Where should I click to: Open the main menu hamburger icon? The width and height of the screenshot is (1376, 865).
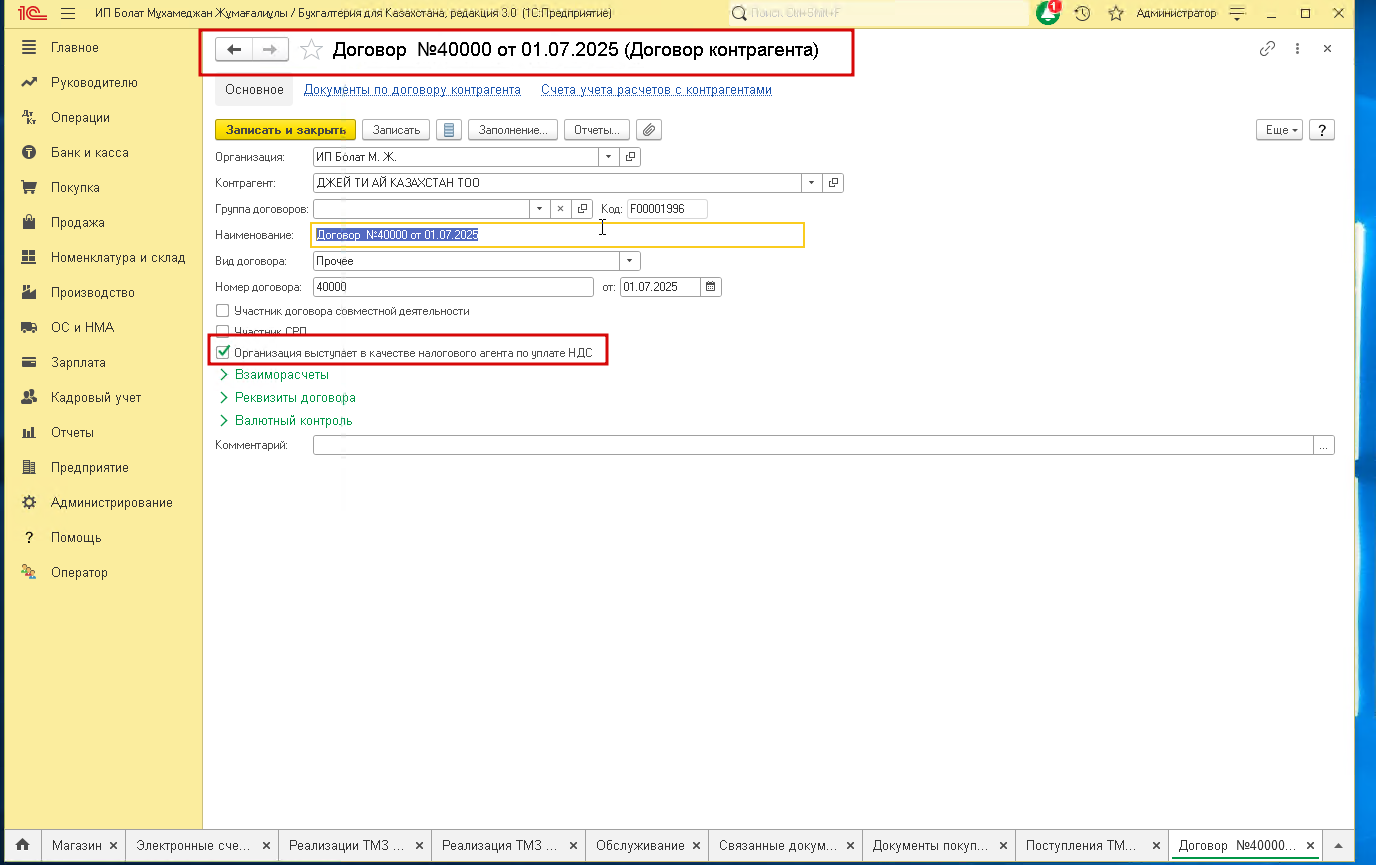pyautogui.click(x=68, y=14)
